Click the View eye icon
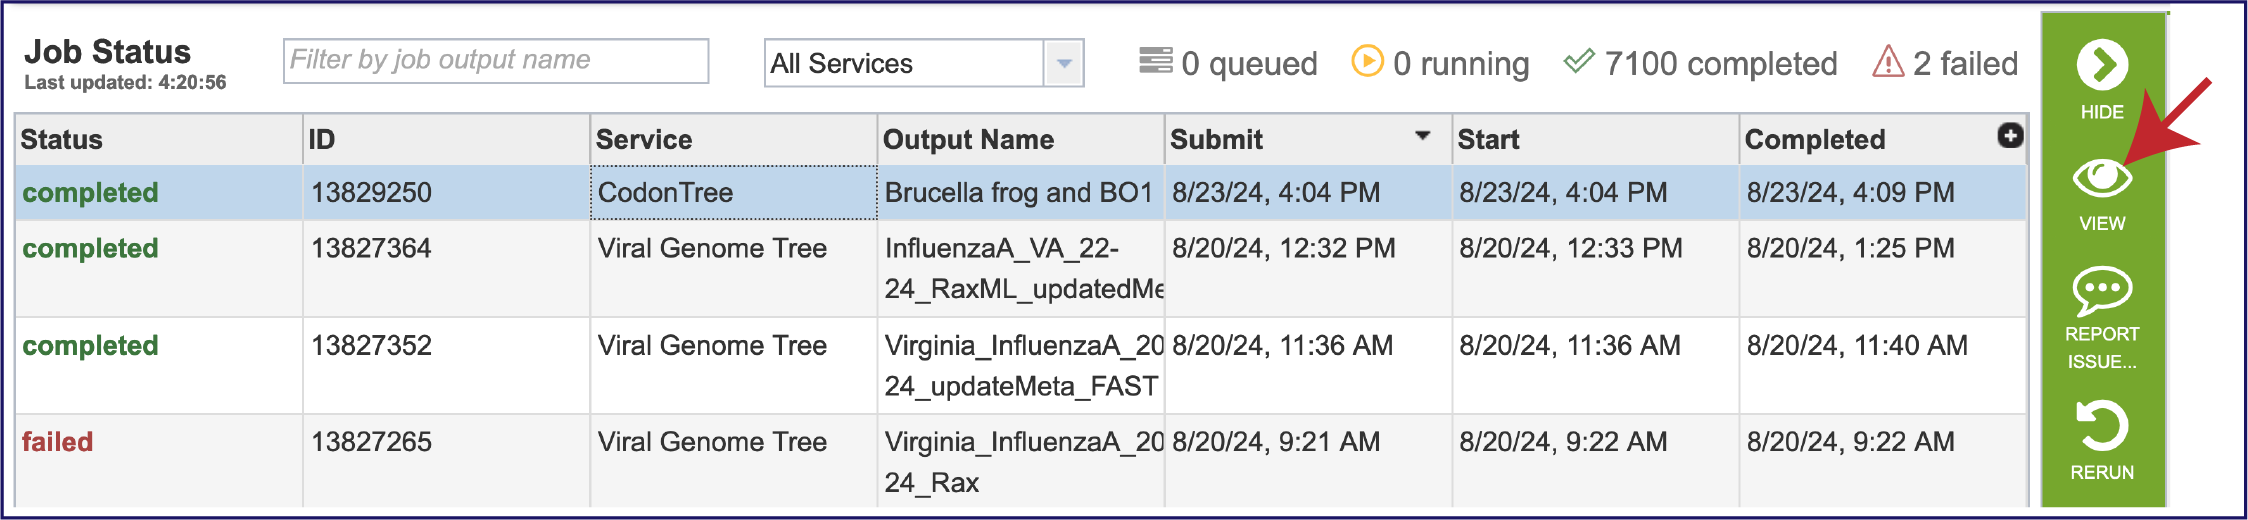This screenshot has height=520, width=2248. pyautogui.click(x=2101, y=178)
